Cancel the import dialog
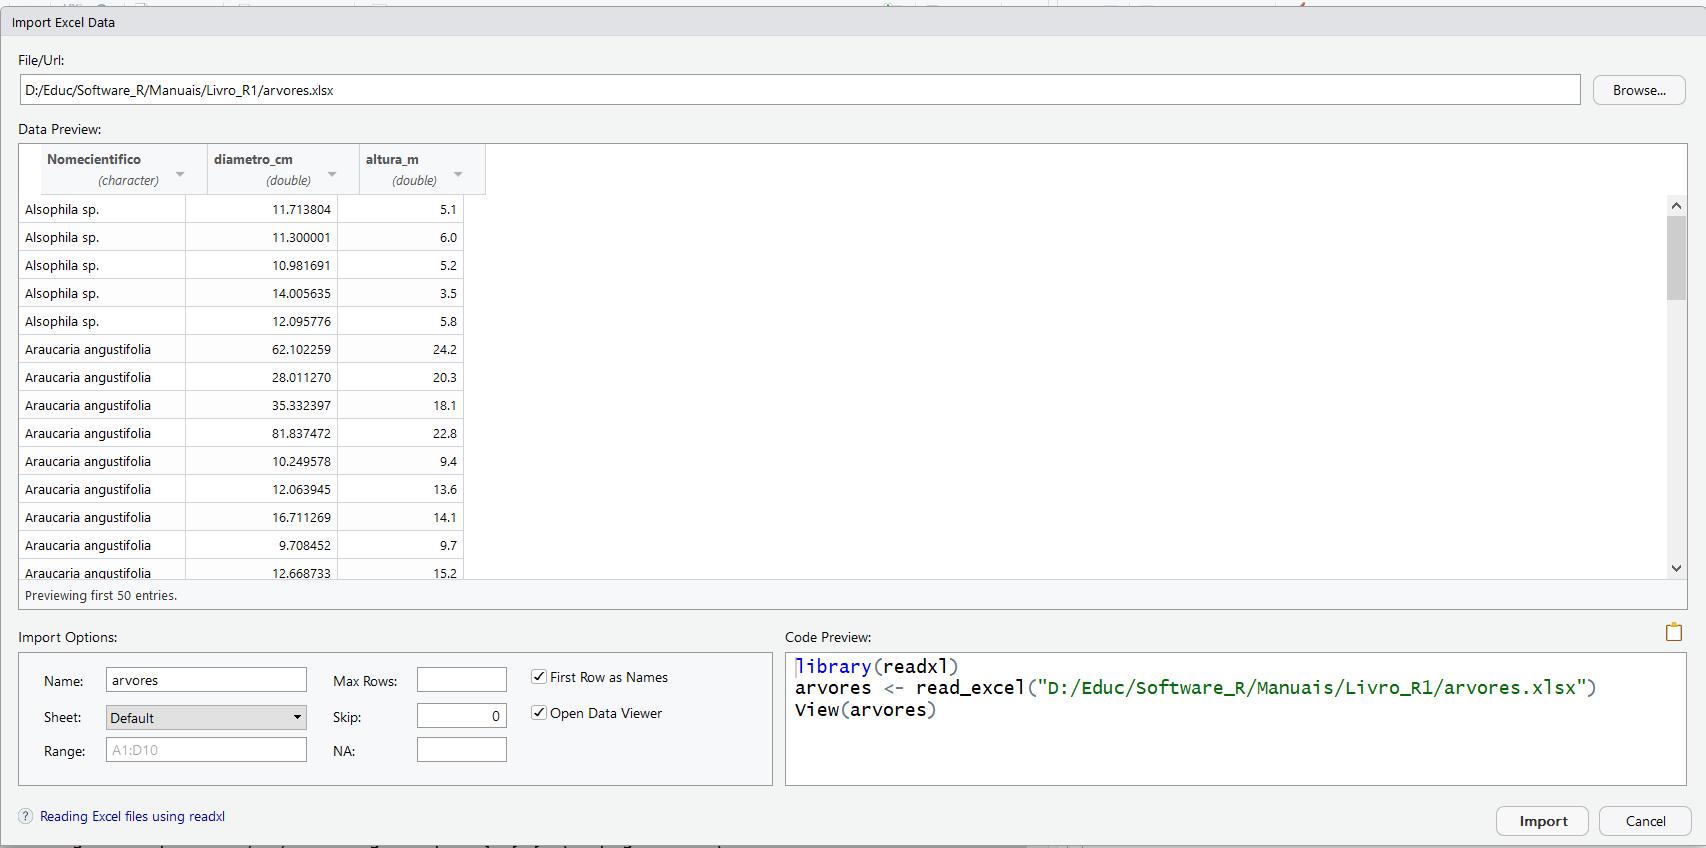 pyautogui.click(x=1645, y=821)
